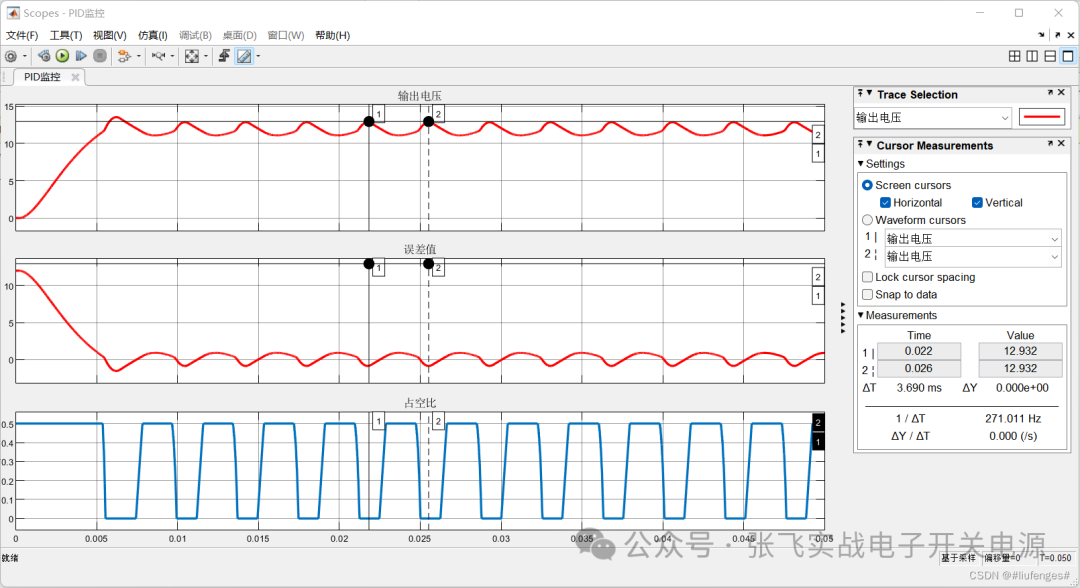Enable Snap to data checkbox

tap(868, 295)
